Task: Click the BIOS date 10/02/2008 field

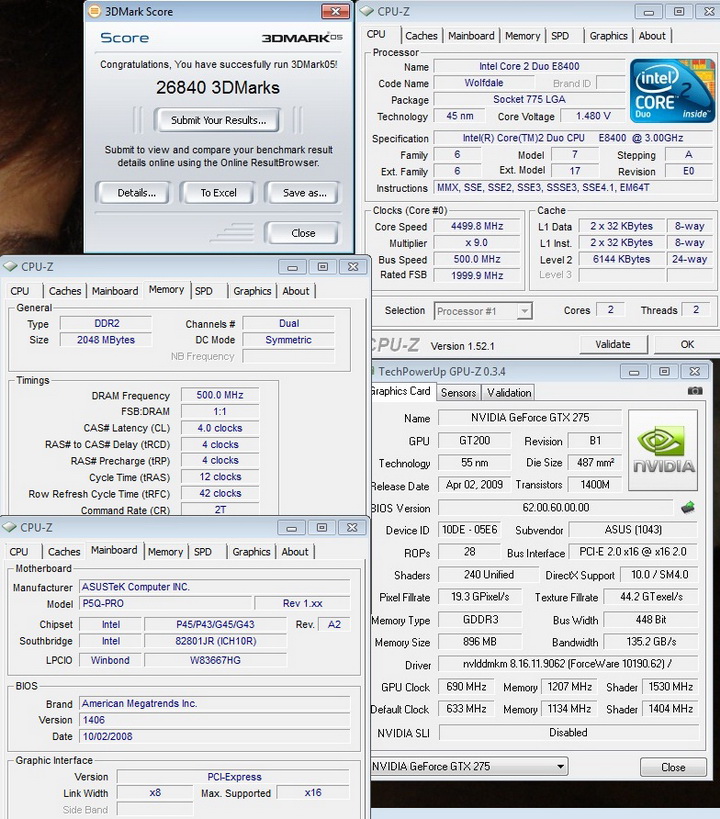Action: [x=214, y=736]
